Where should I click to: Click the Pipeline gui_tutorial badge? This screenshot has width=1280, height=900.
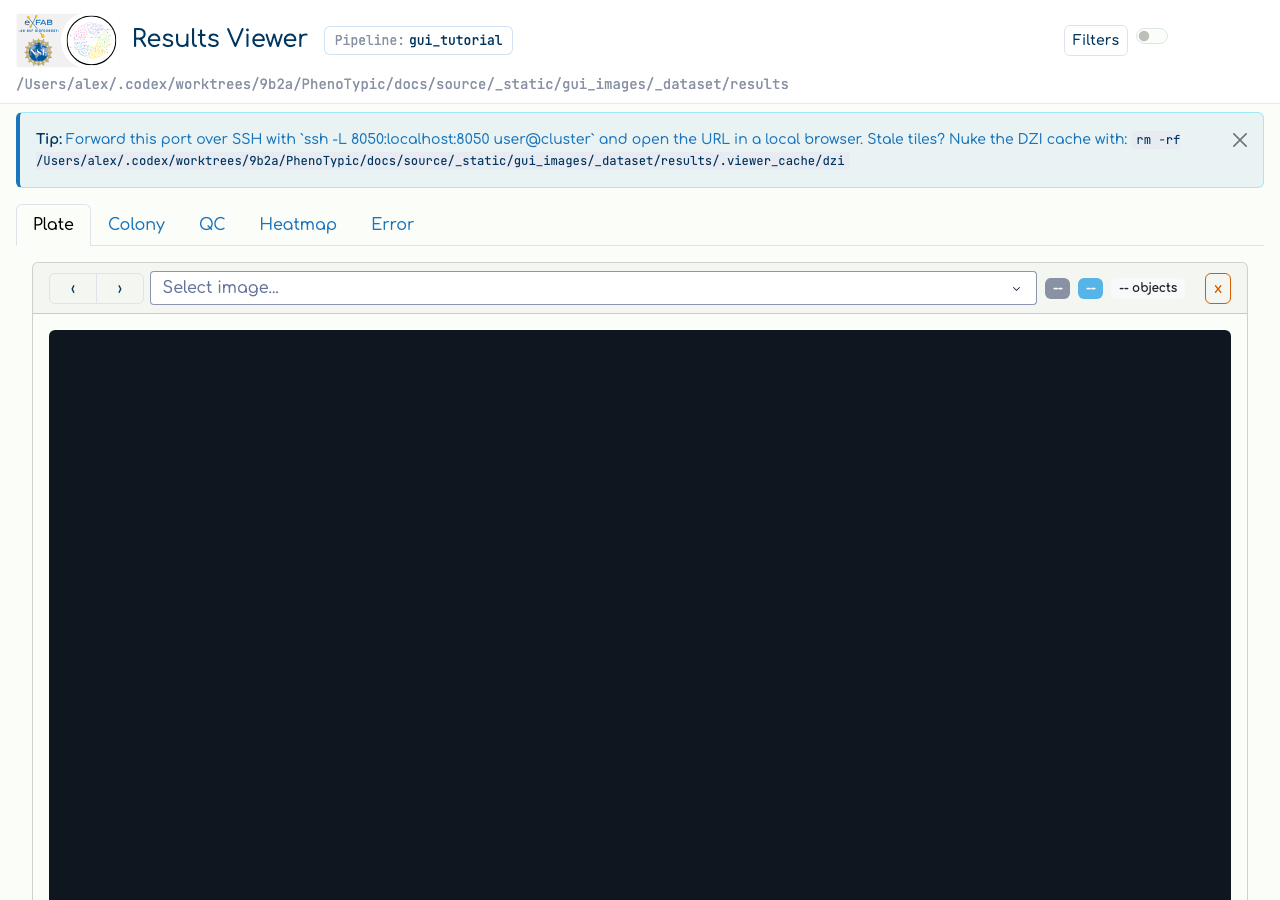(x=418, y=40)
